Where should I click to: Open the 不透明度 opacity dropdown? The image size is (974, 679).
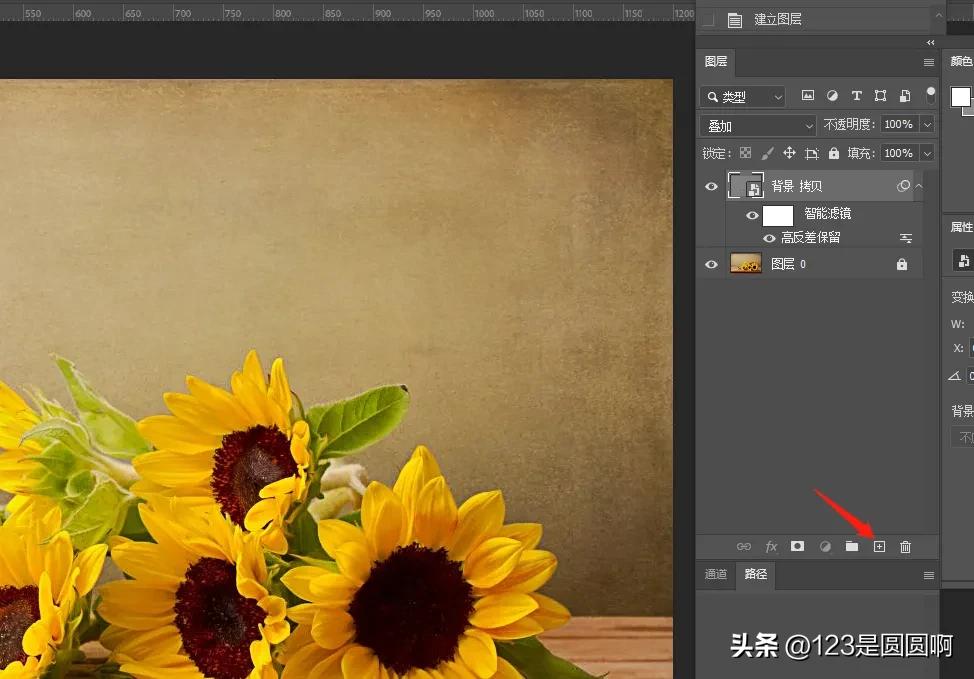pos(928,124)
